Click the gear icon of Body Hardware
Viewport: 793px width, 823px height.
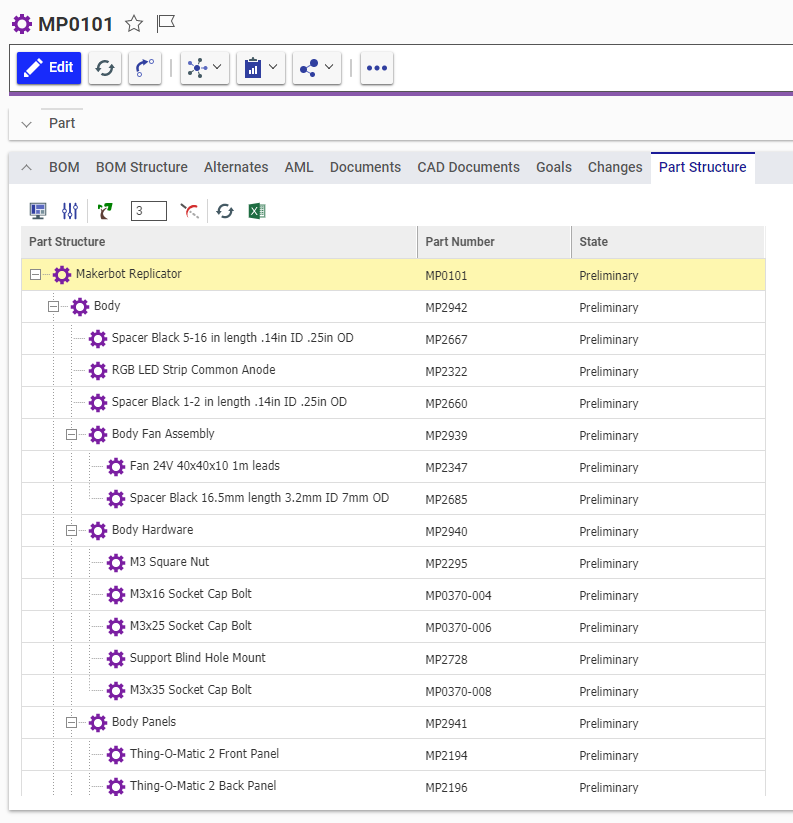pyautogui.click(x=98, y=531)
